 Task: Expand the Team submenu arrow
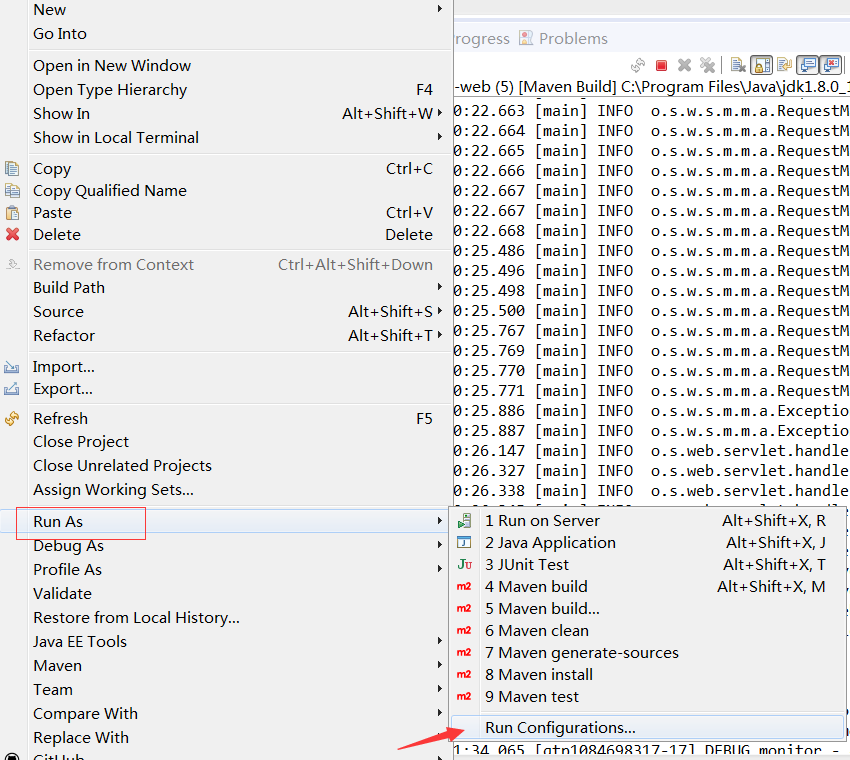440,688
